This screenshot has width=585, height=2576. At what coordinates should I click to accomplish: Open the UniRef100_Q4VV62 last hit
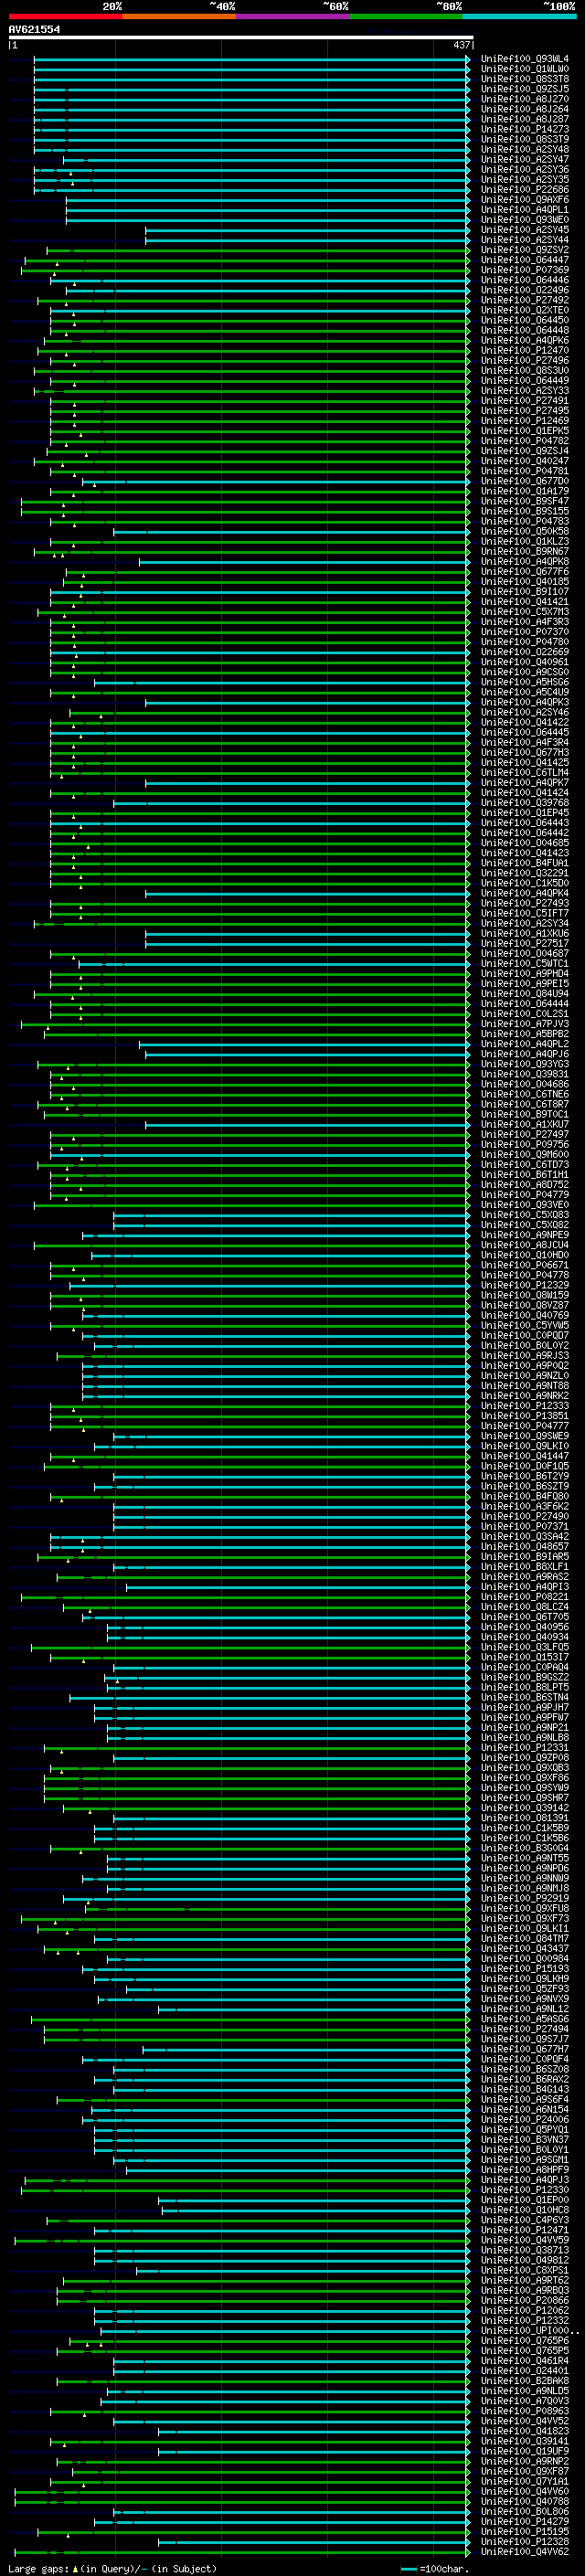(524, 2552)
